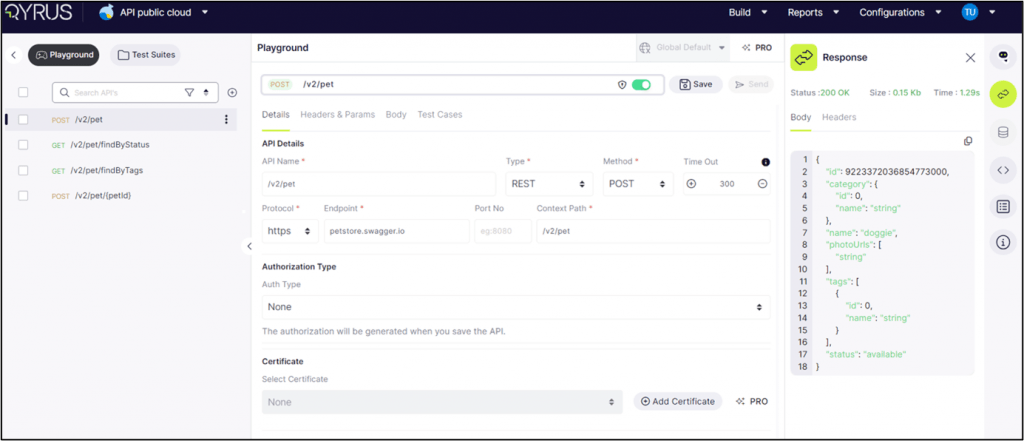Click the Time Out info icon
Screen dimensions: 1024x441
[765, 162]
